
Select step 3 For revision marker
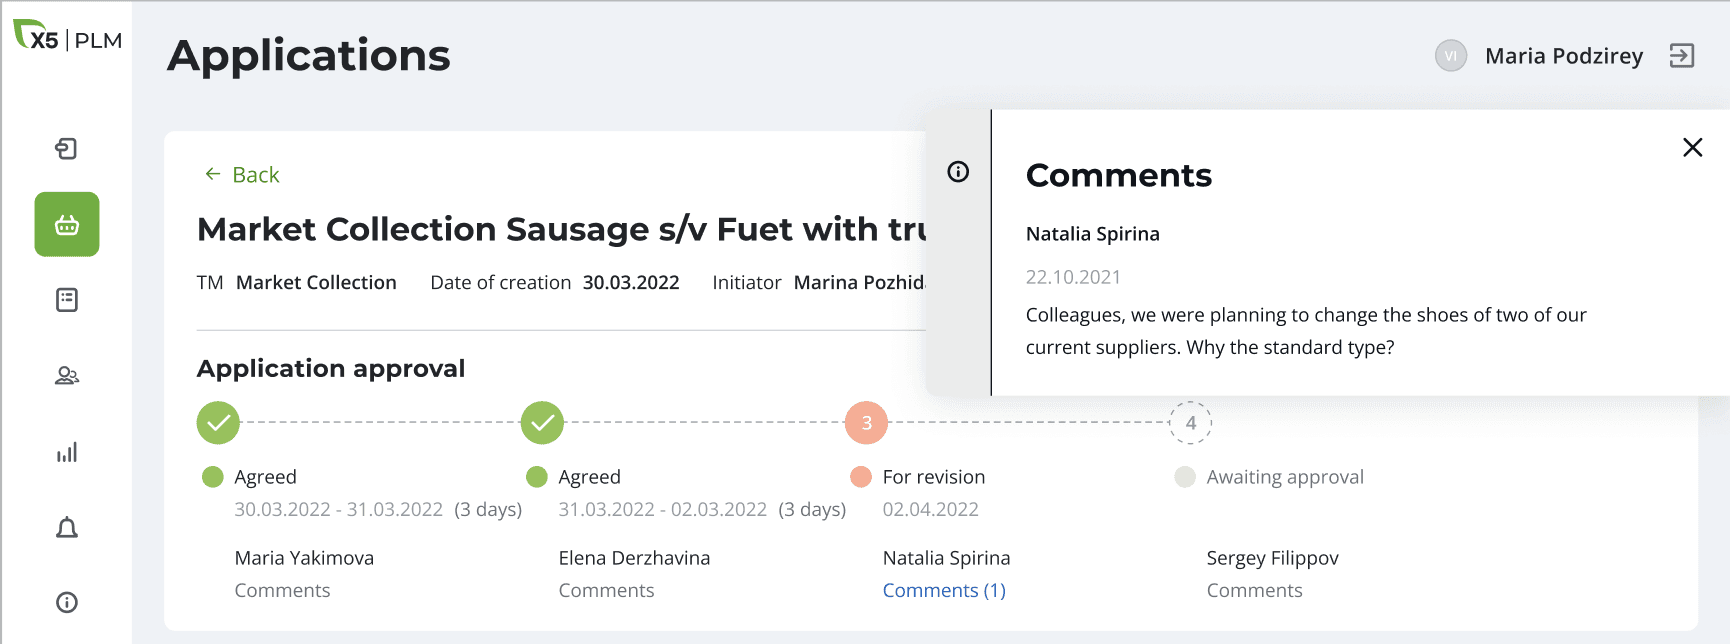point(866,423)
